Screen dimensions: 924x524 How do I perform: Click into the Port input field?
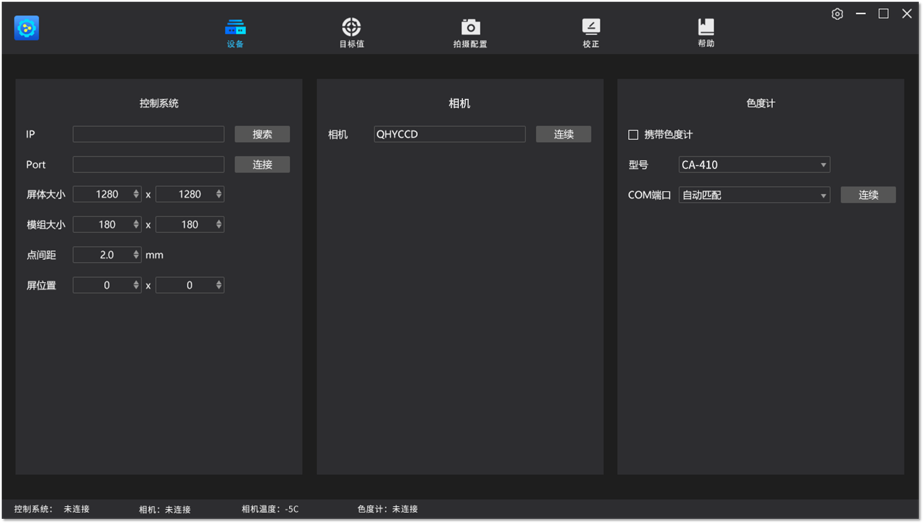pos(148,165)
